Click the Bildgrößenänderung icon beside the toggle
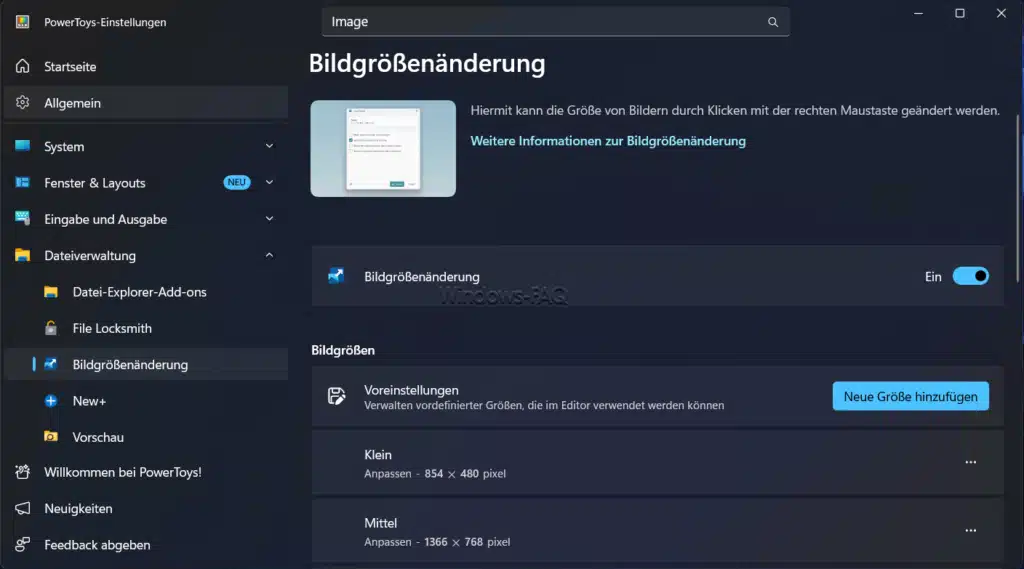Screen dimensions: 1024x569 tap(336, 276)
